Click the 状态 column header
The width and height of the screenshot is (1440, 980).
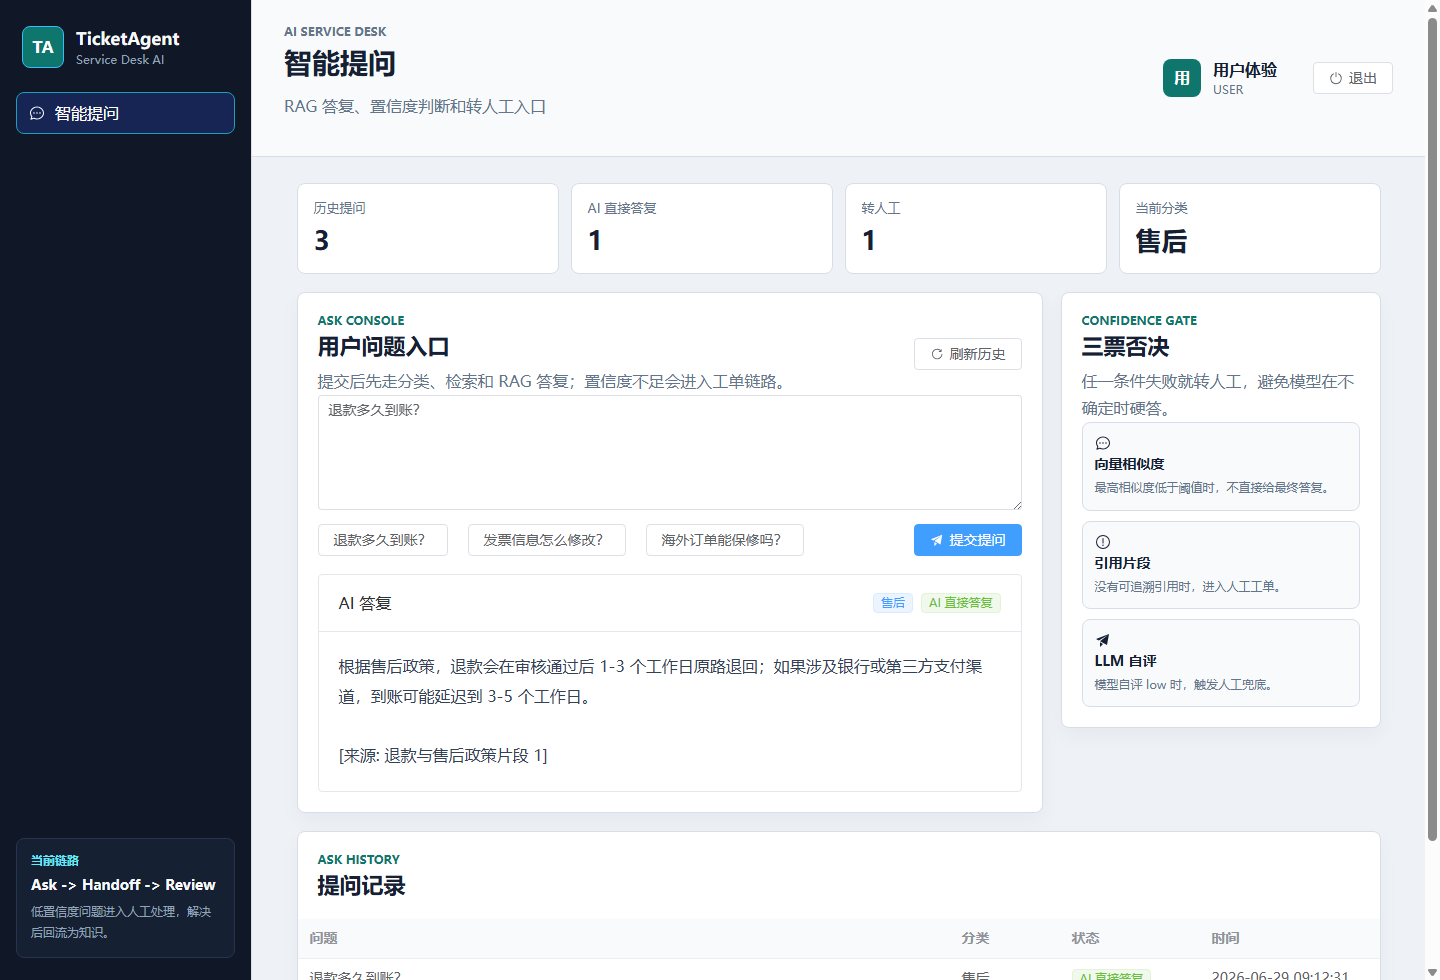[1085, 938]
